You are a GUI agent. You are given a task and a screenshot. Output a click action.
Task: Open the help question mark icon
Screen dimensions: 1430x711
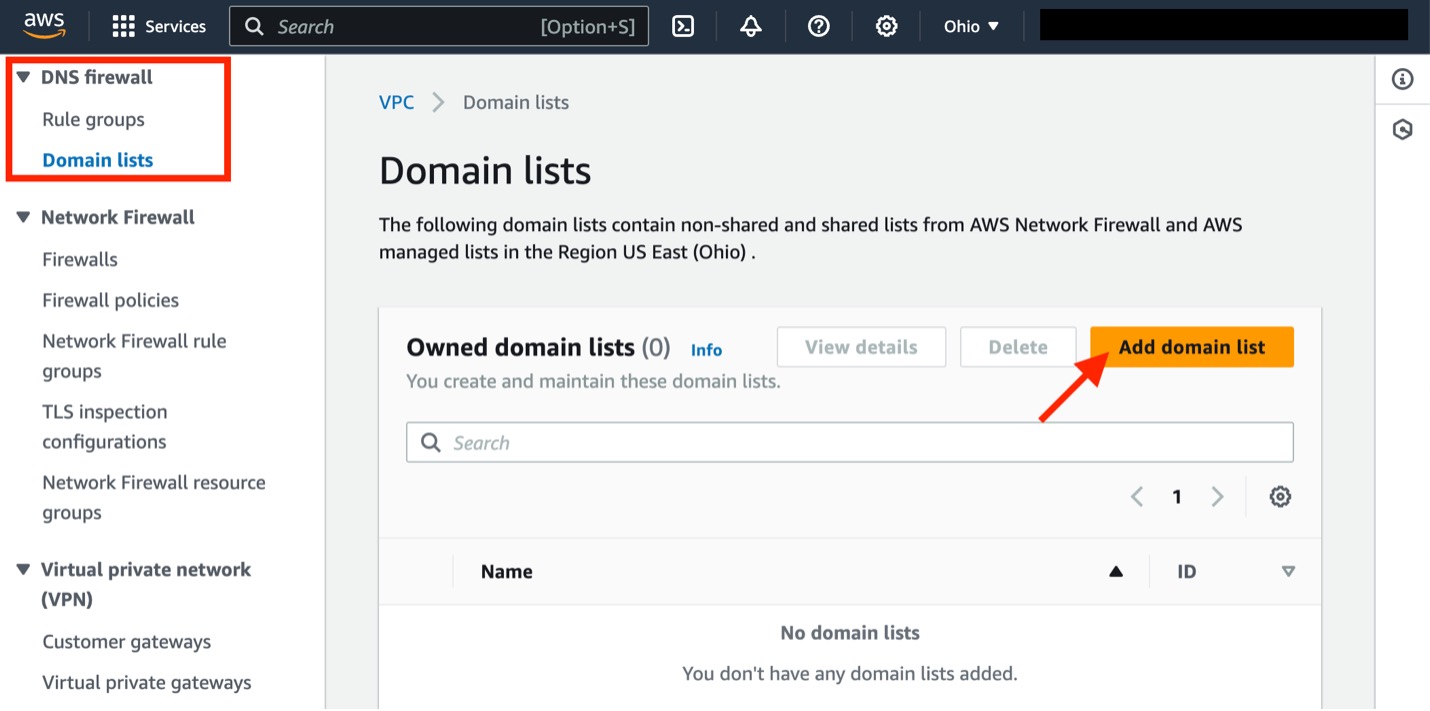click(819, 26)
